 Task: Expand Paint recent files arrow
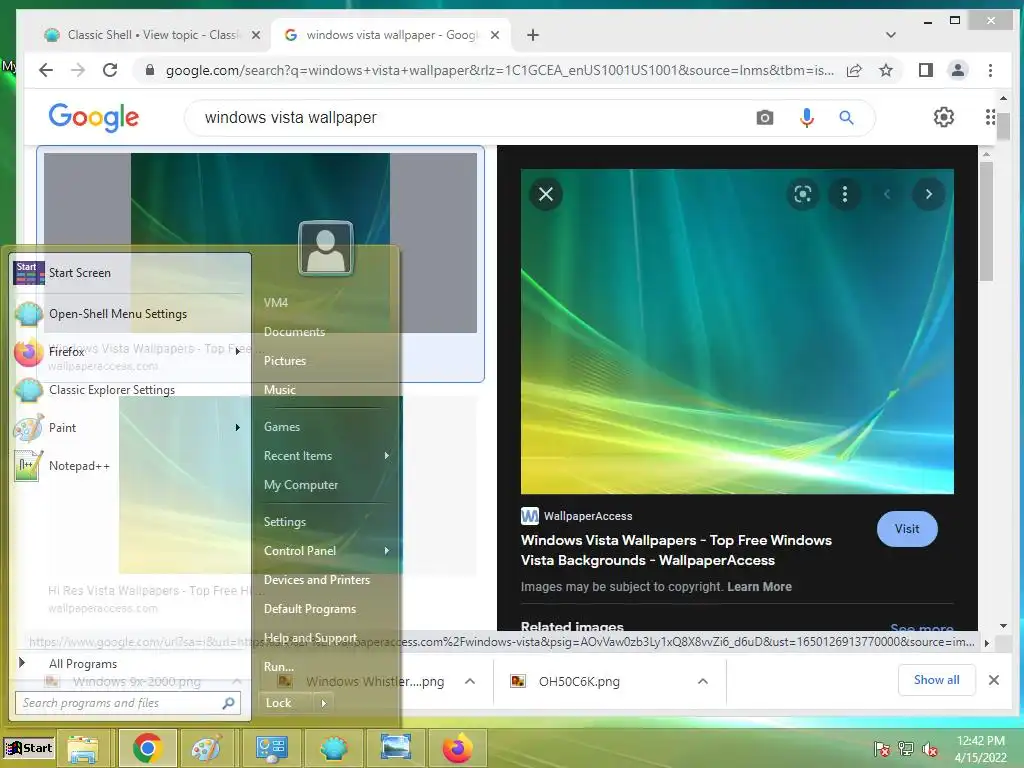tap(237, 428)
